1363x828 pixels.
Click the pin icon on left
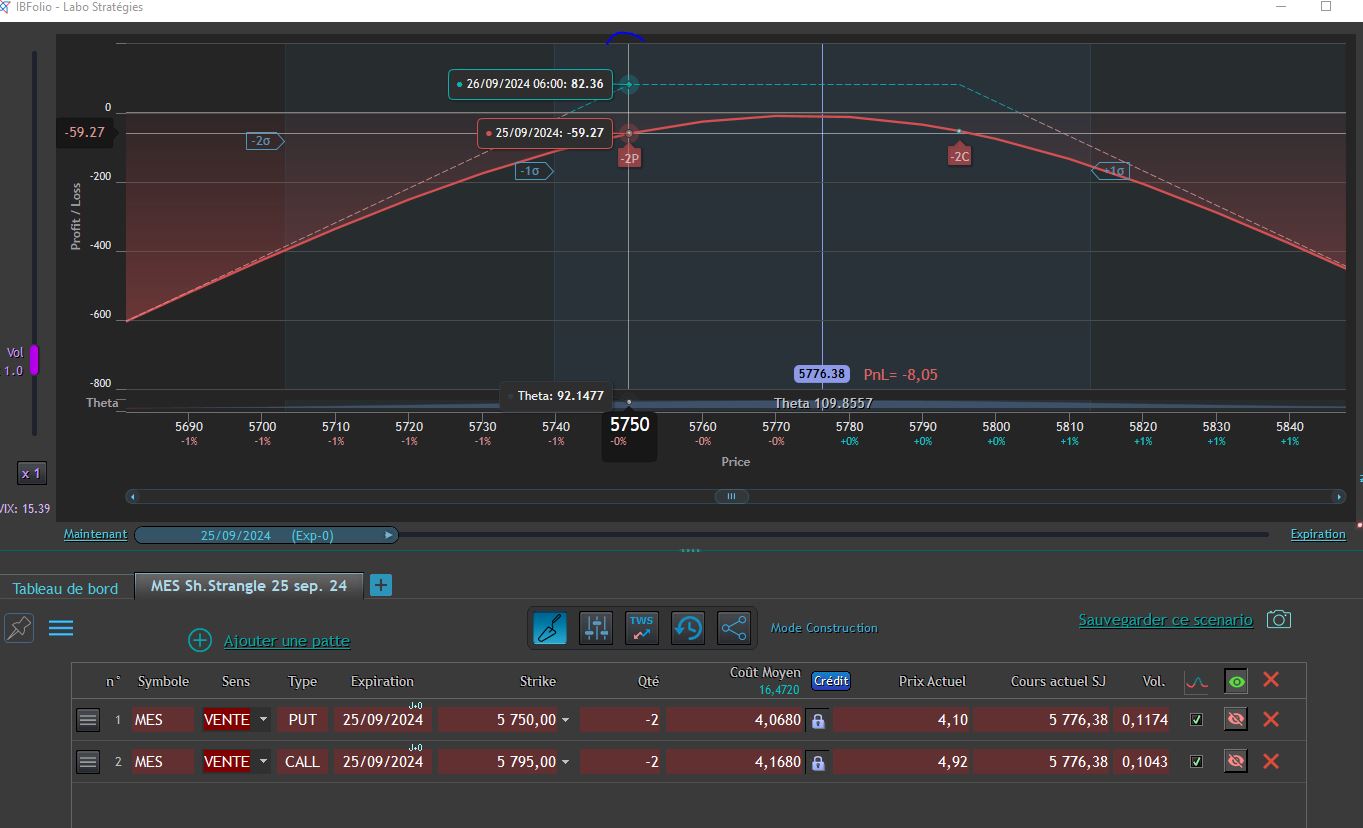19,628
